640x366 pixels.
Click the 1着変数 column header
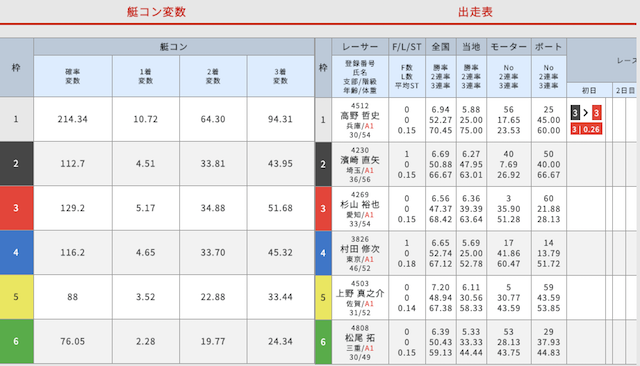(146, 76)
